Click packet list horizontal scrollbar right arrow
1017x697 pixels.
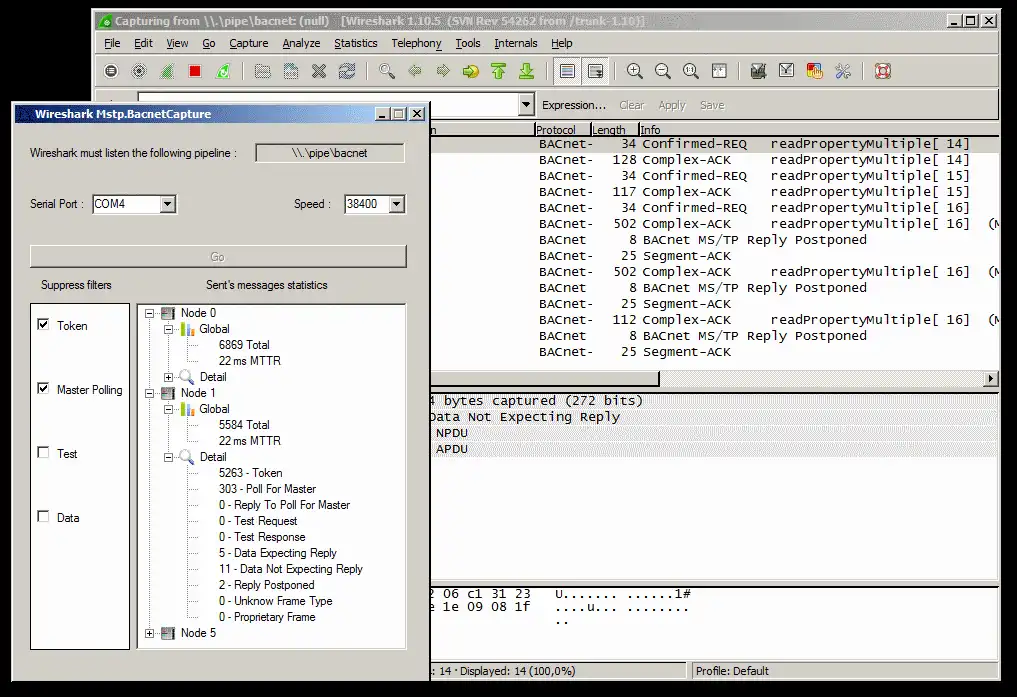(991, 379)
